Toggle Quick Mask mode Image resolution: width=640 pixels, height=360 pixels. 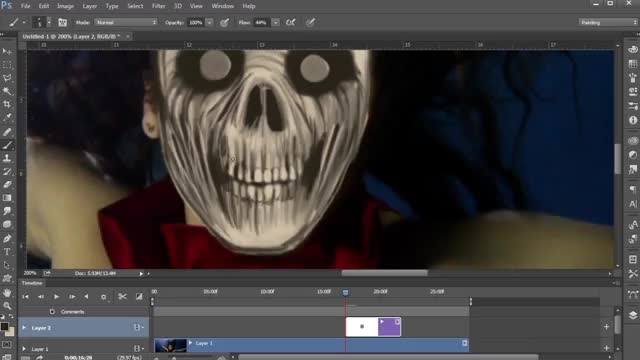(7, 345)
